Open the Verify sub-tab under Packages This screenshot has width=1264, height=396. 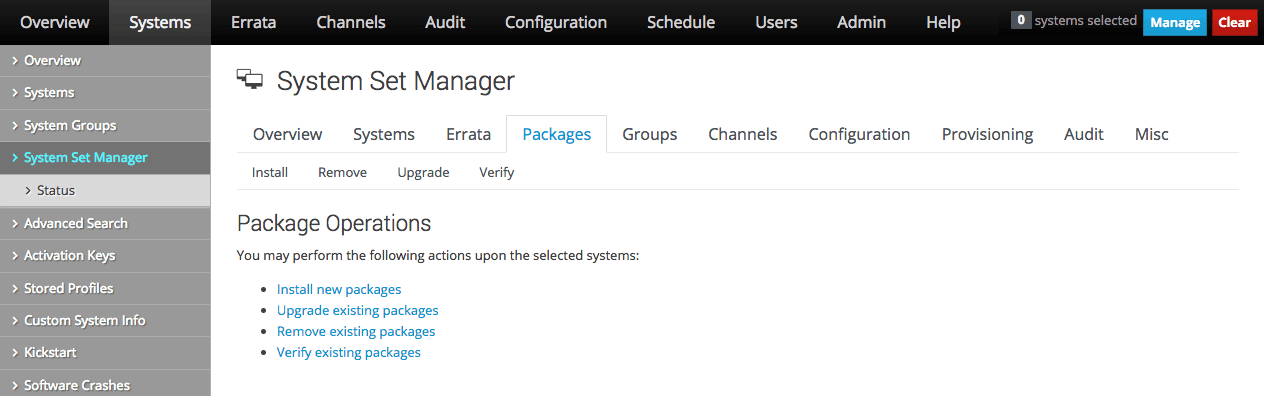(497, 172)
